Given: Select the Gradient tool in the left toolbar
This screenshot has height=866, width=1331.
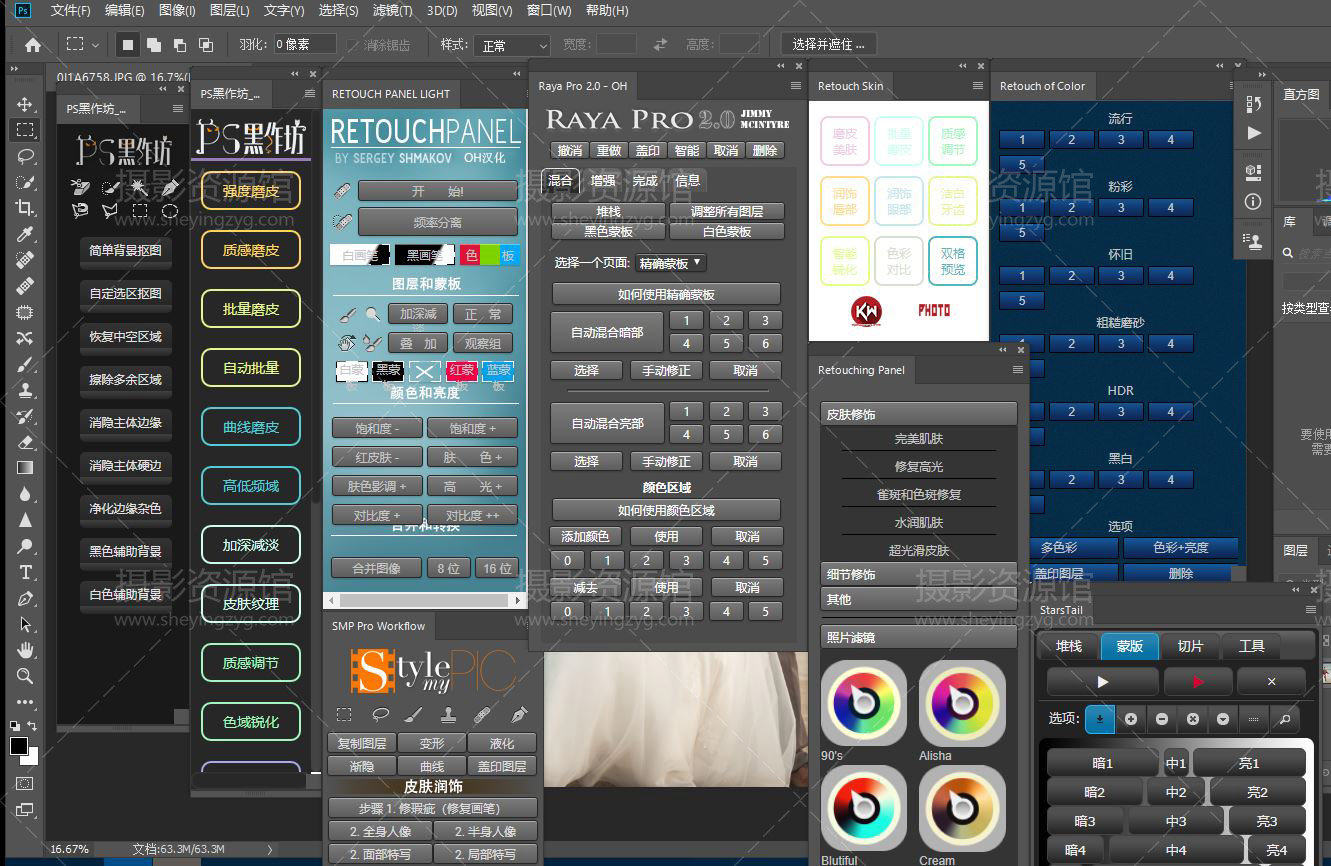Looking at the screenshot, I should pos(25,468).
